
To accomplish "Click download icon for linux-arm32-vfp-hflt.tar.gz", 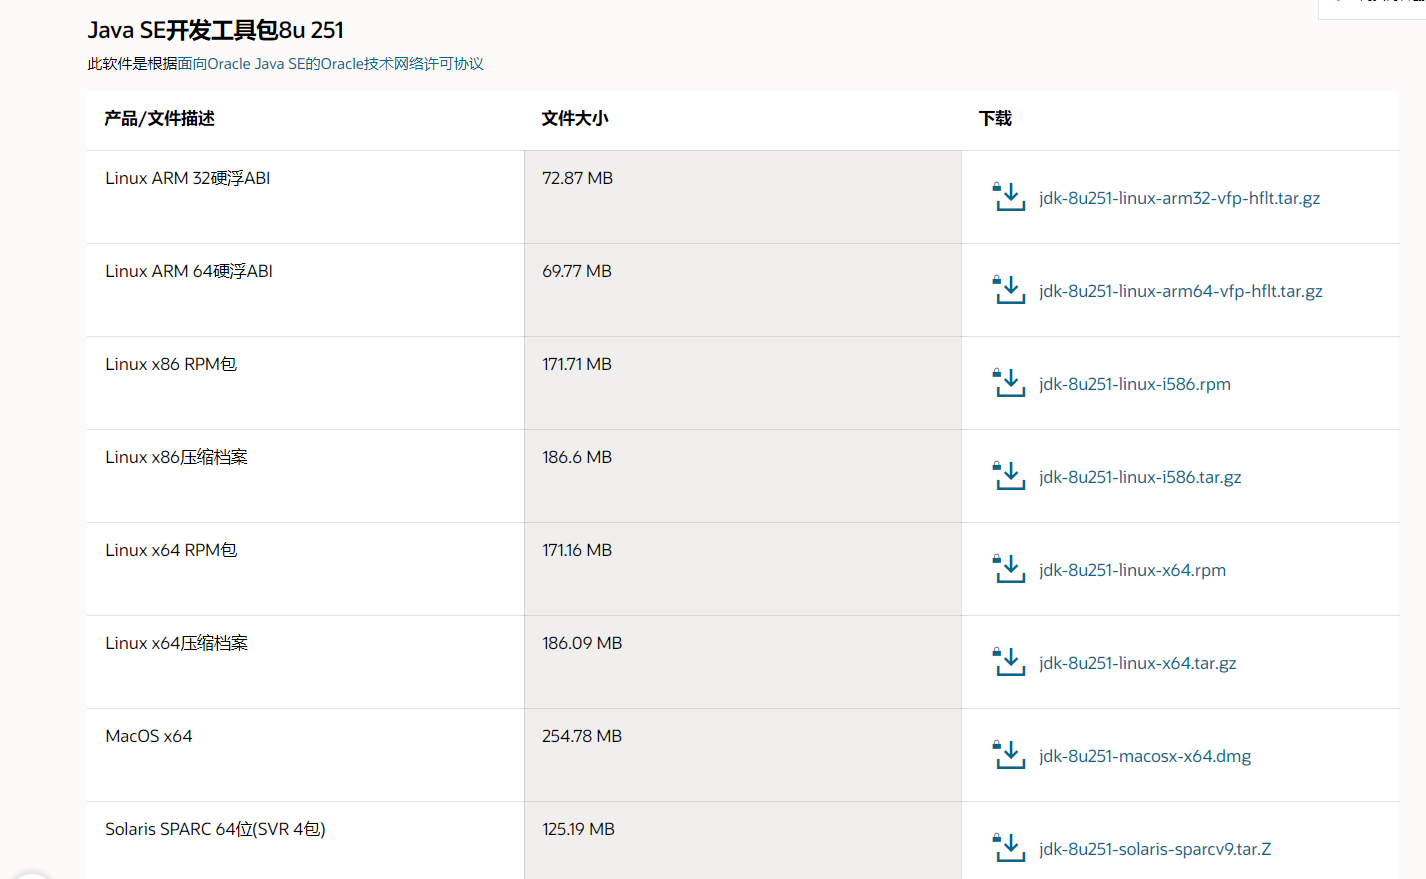I will 1009,197.
